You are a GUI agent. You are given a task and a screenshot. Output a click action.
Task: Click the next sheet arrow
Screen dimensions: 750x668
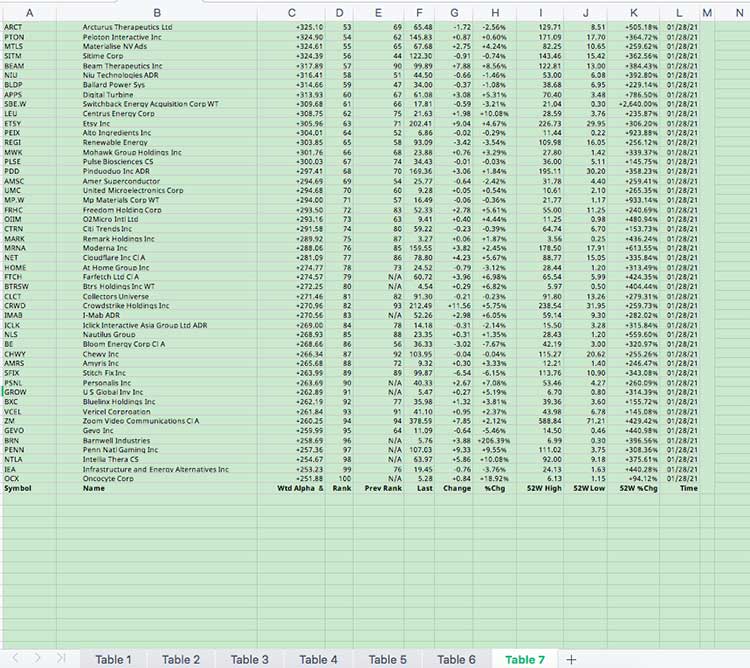38,659
